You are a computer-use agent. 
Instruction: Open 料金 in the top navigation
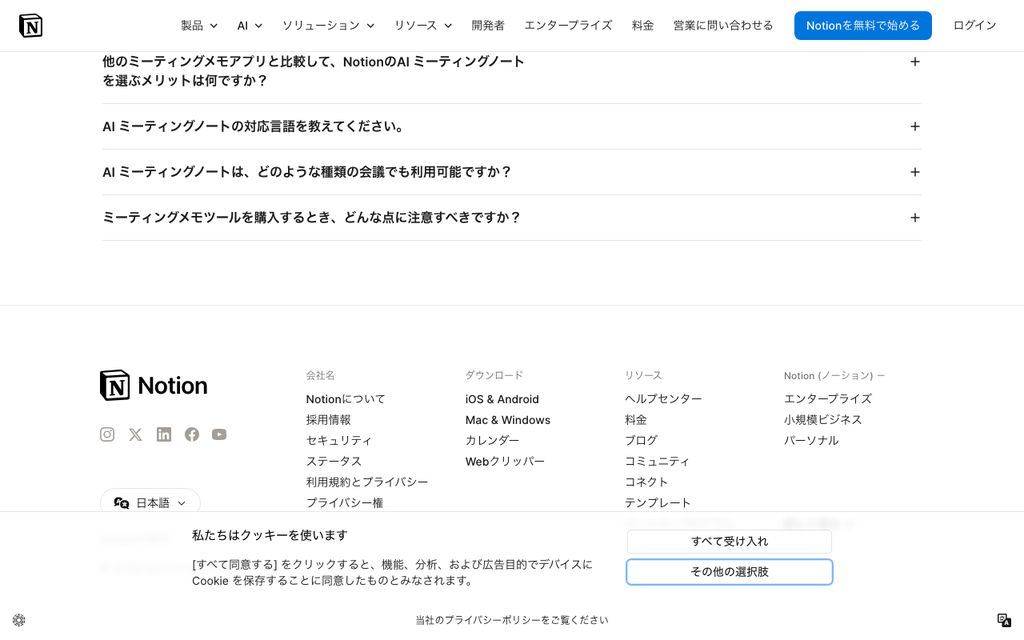pyautogui.click(x=643, y=25)
